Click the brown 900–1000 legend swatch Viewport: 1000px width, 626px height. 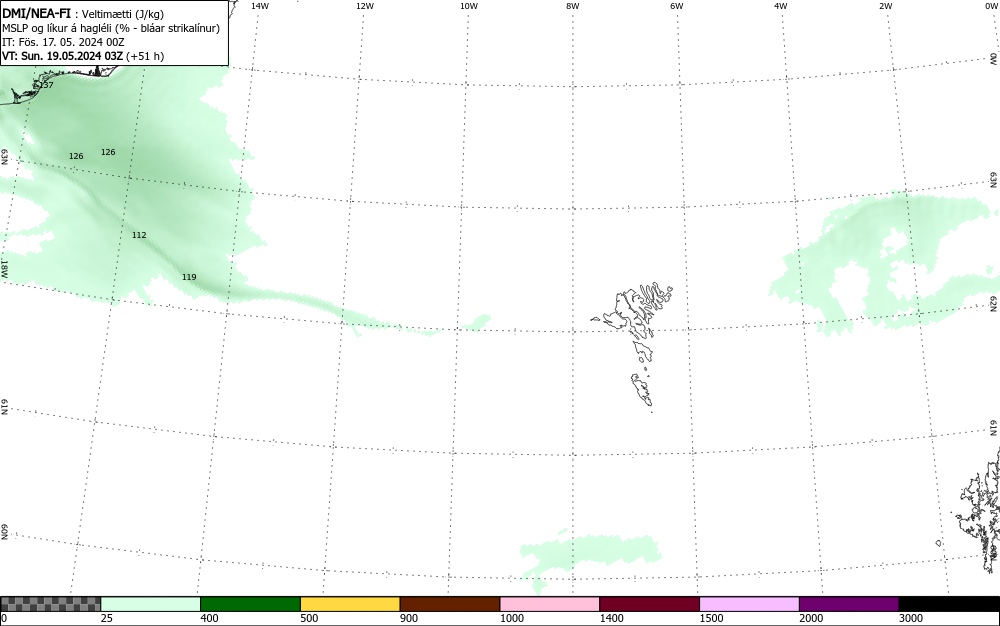(x=450, y=604)
